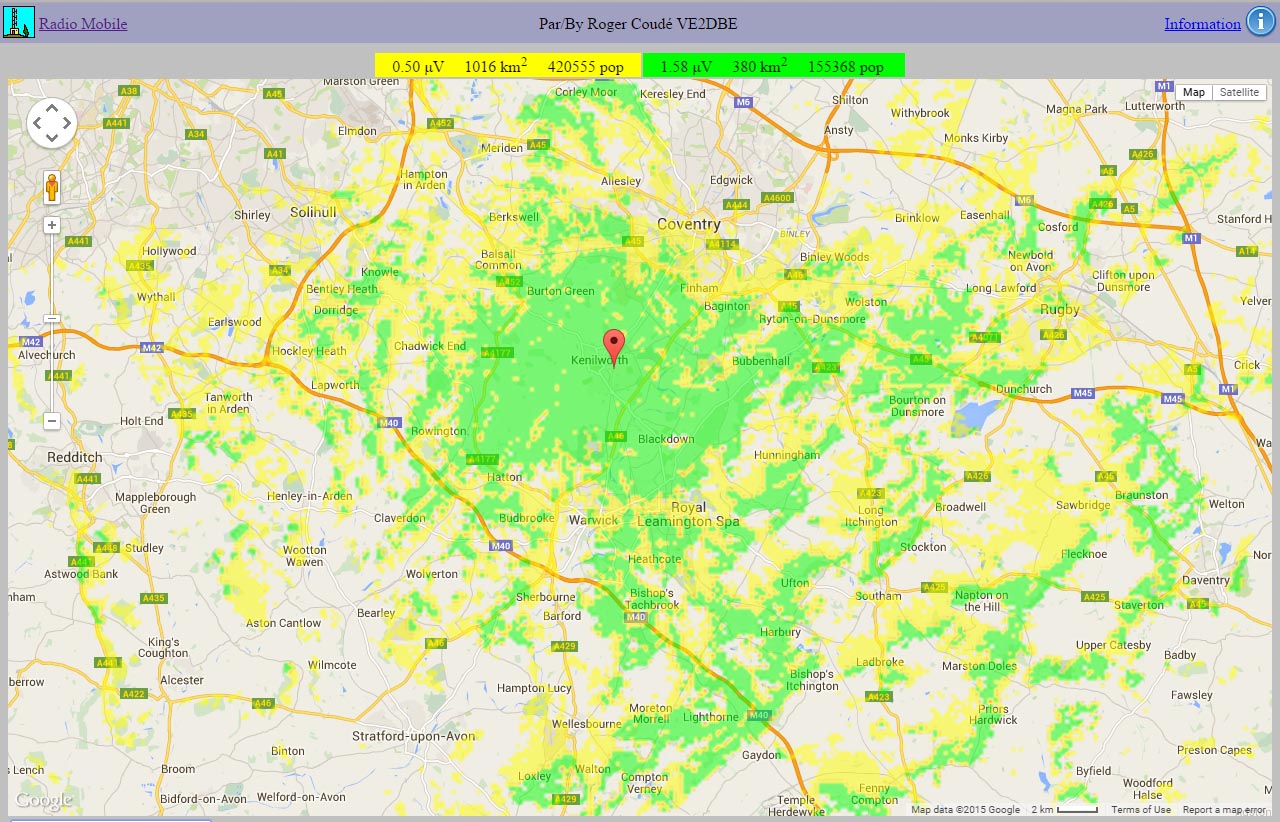The width and height of the screenshot is (1280, 822).
Task: Click the Solihull town label
Action: 314,212
